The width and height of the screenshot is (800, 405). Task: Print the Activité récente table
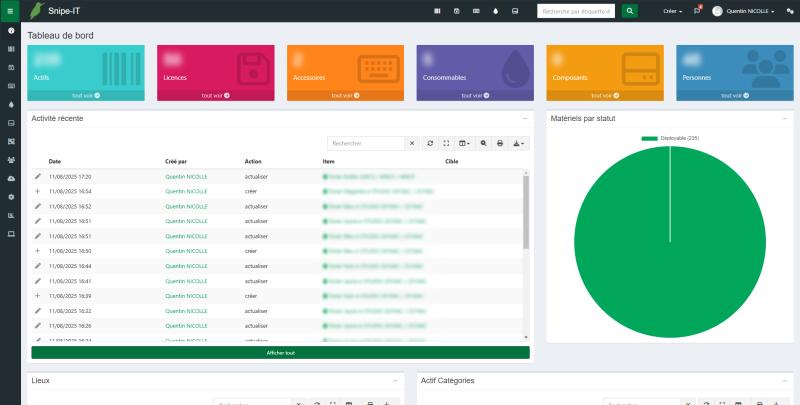coord(500,143)
